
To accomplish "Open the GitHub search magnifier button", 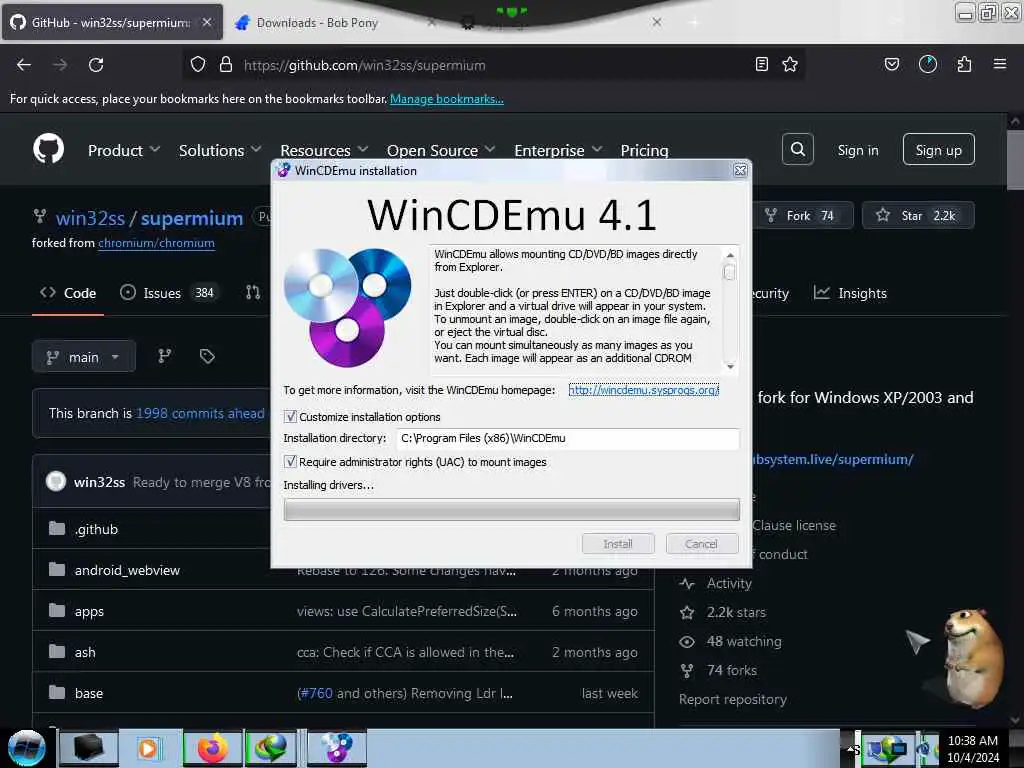I will pos(797,150).
